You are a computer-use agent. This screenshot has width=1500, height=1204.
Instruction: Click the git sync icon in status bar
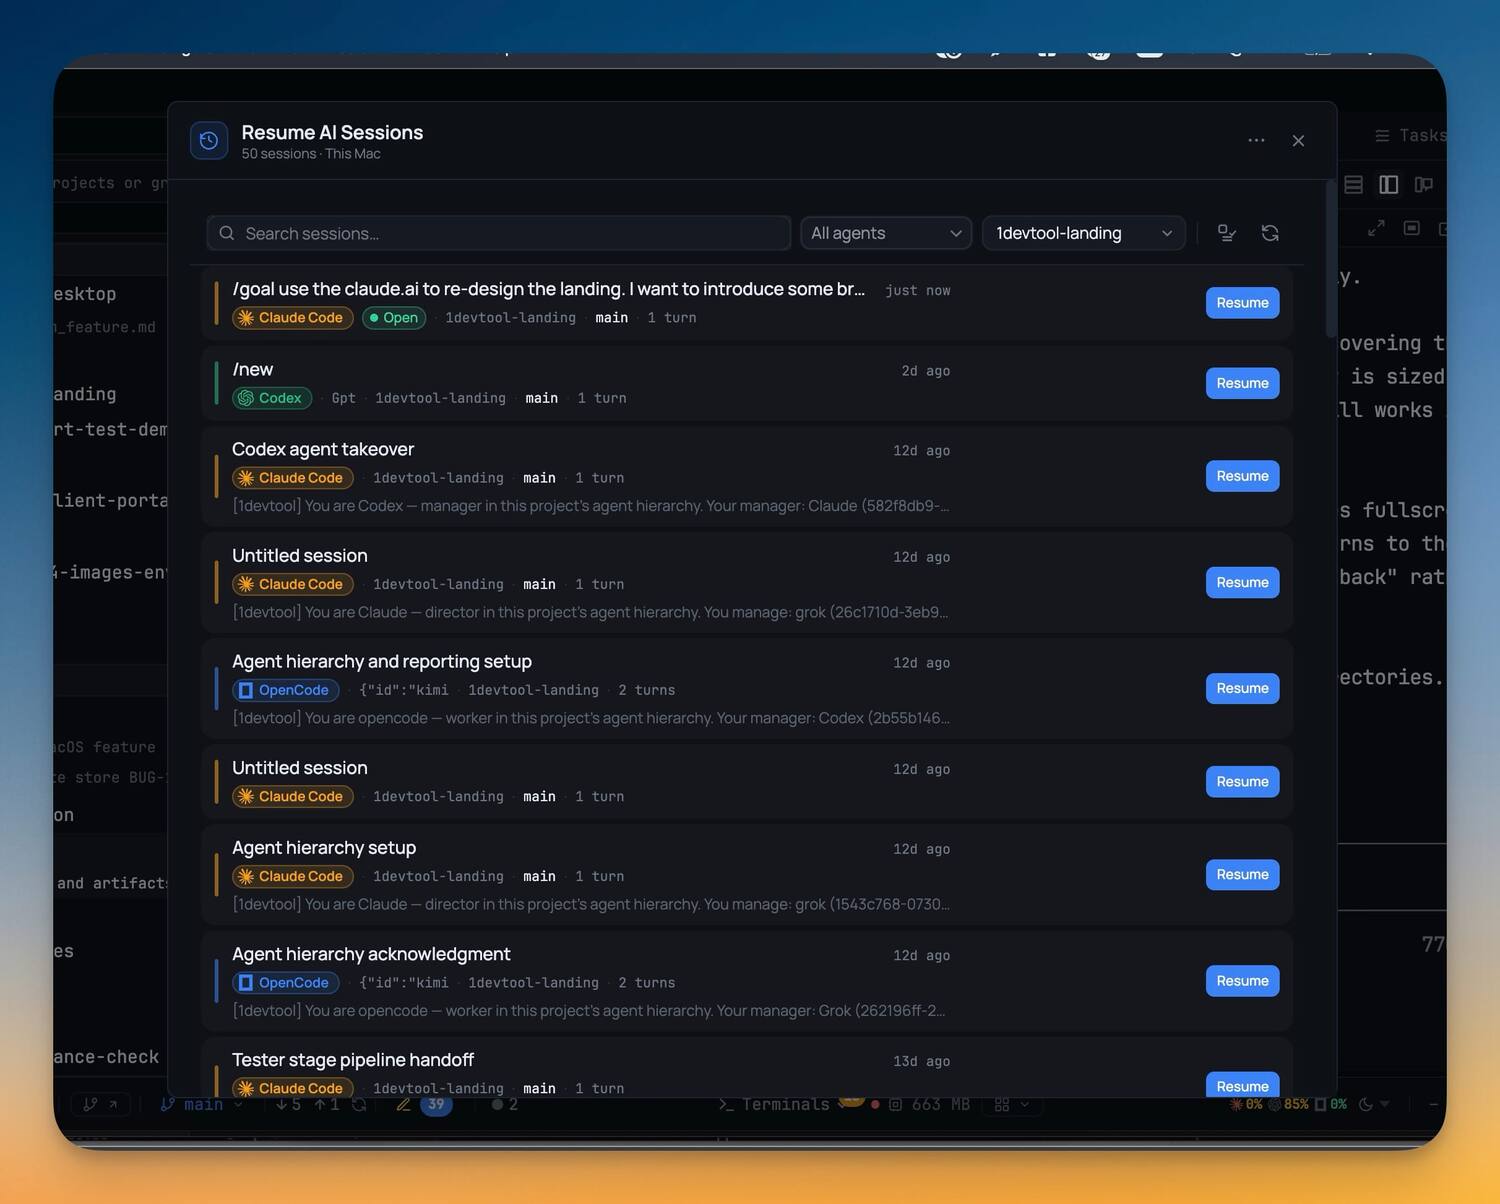coord(359,1105)
